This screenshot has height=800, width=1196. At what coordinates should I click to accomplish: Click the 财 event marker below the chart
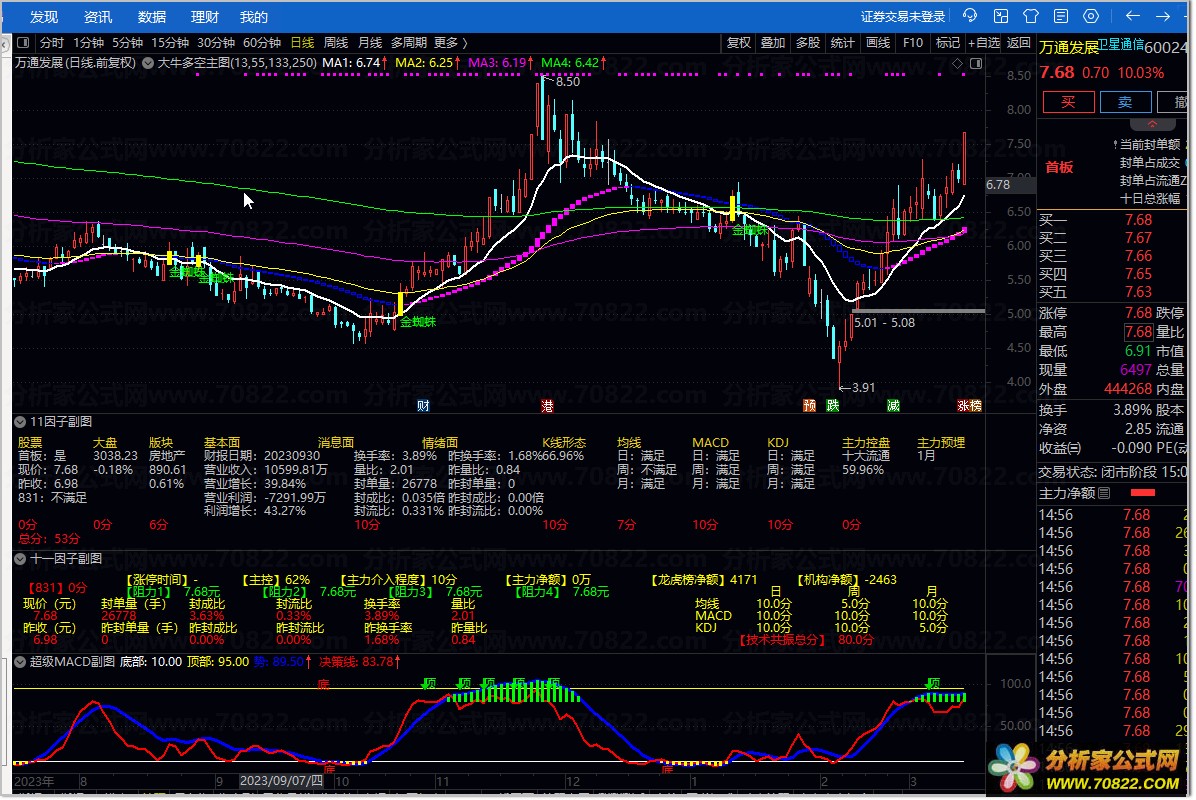pos(423,406)
